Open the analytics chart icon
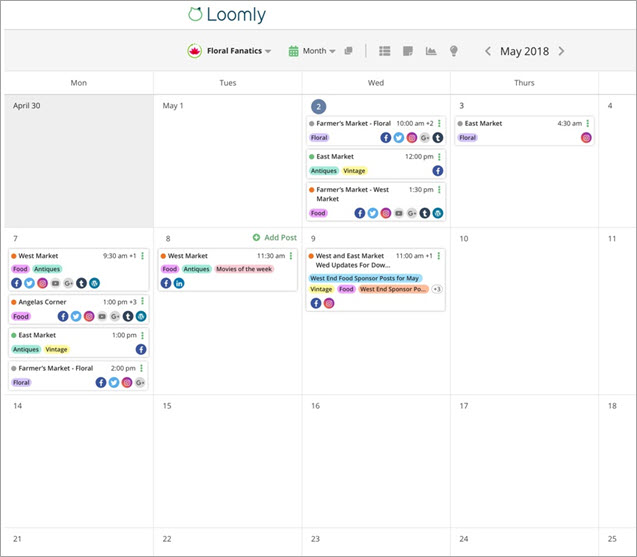Image resolution: width=637 pixels, height=557 pixels. 431,51
